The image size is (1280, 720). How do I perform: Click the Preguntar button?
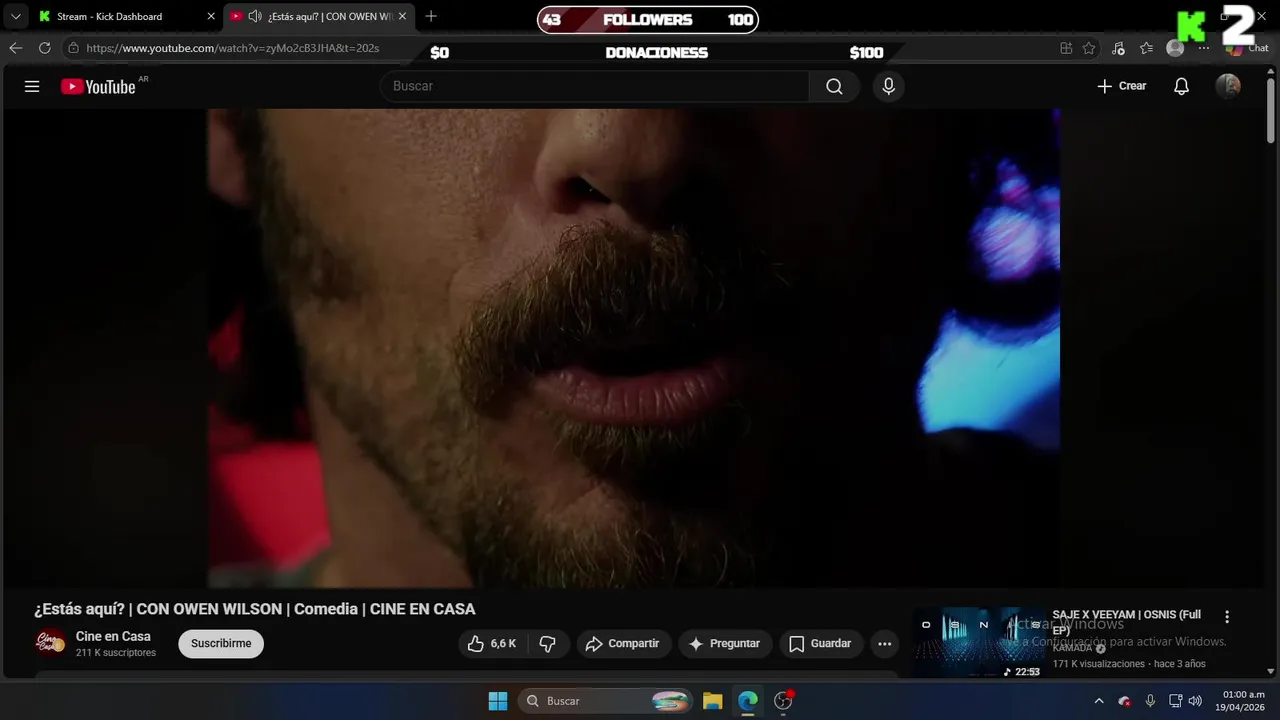[725, 644]
